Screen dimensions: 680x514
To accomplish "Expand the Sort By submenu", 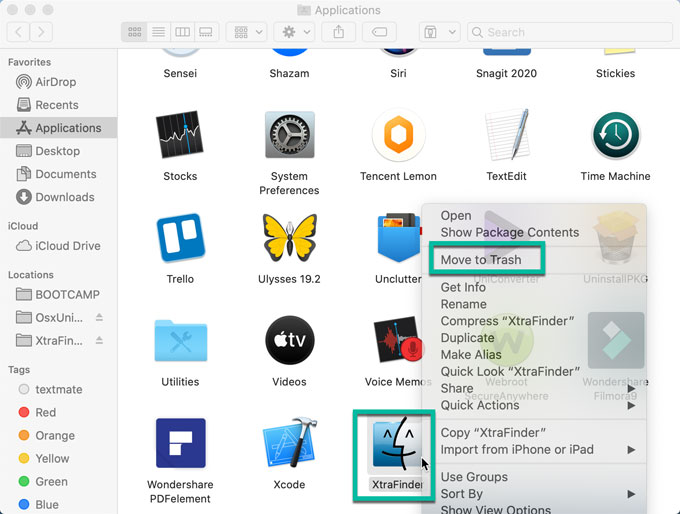I will click(x=631, y=494).
